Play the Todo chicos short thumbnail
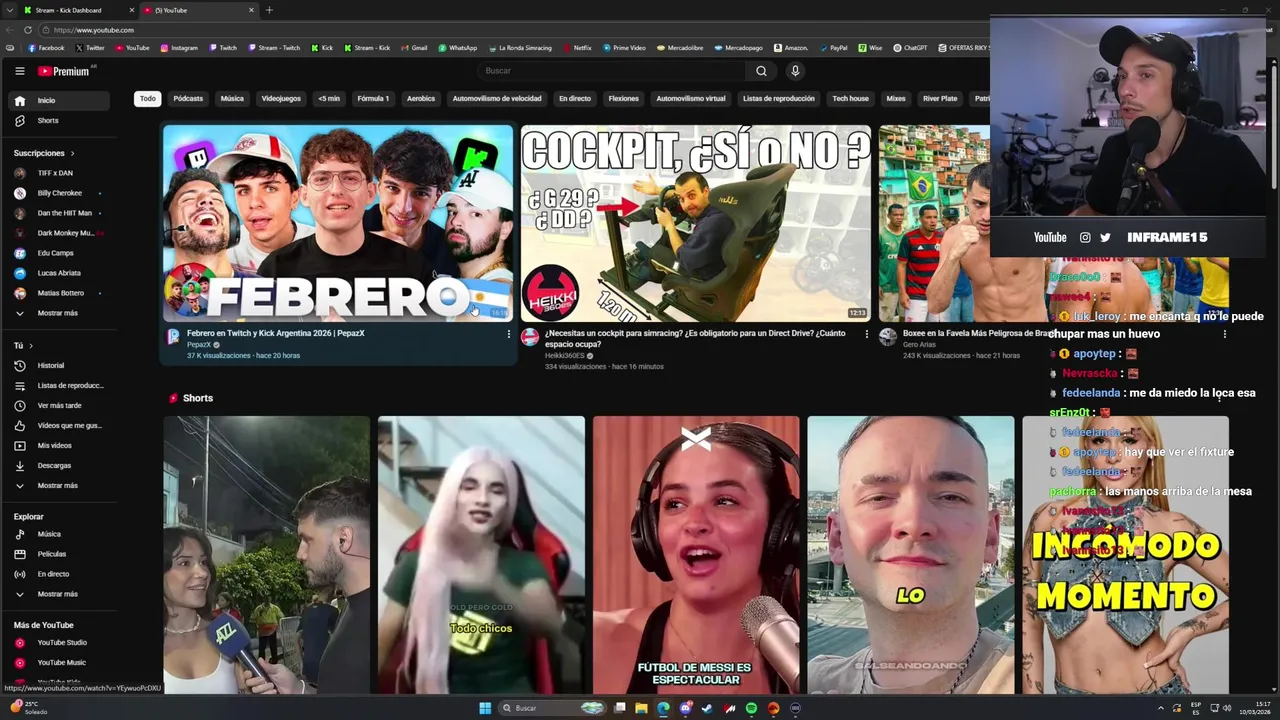Viewport: 1280px width, 720px height. tap(481, 555)
